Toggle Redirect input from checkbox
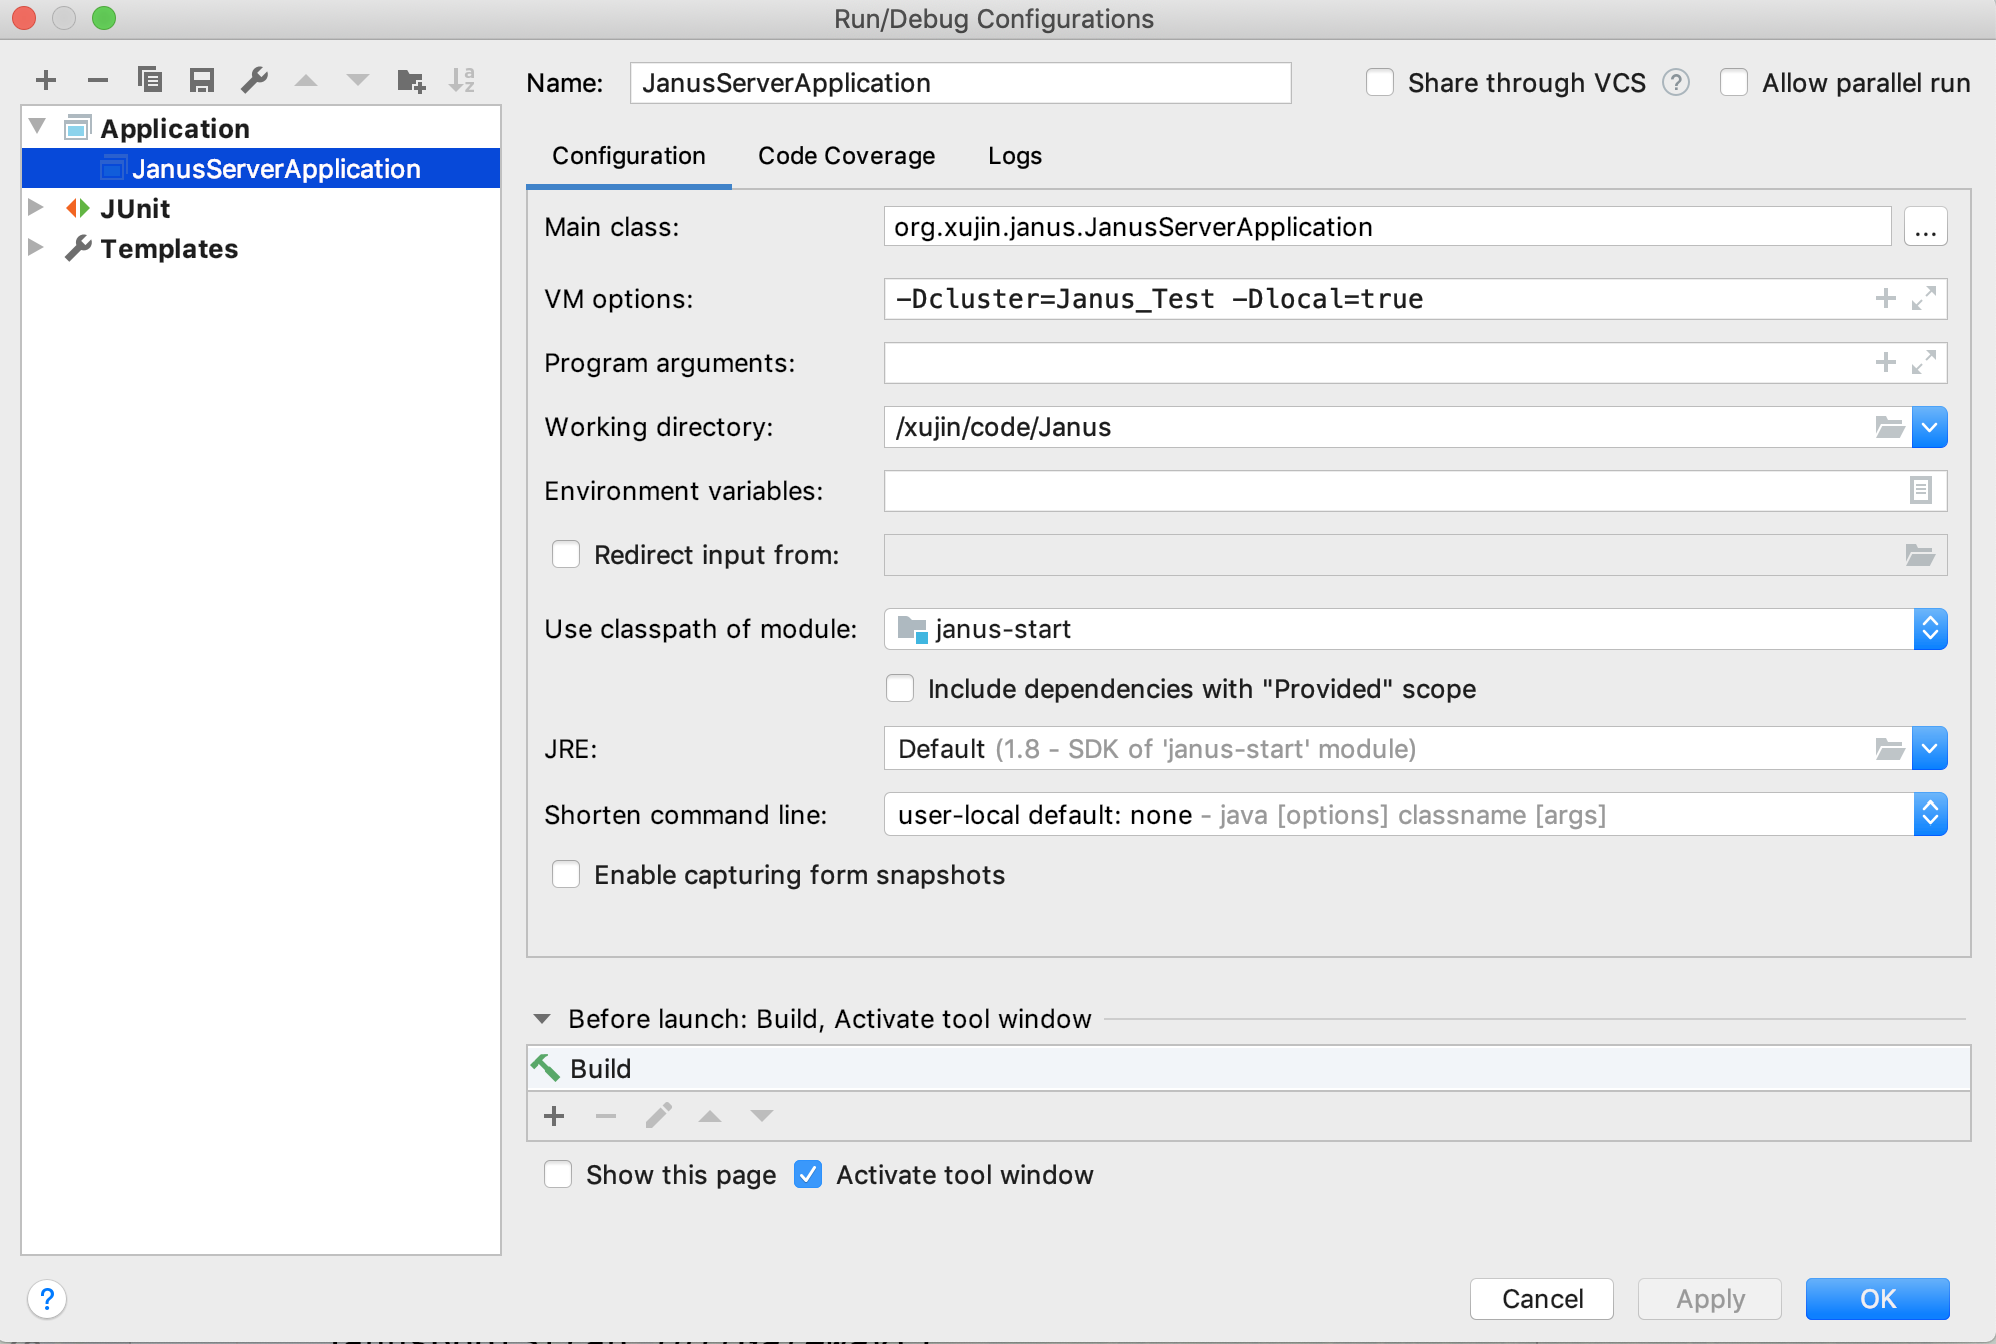The width and height of the screenshot is (1996, 1344). pos(566,554)
